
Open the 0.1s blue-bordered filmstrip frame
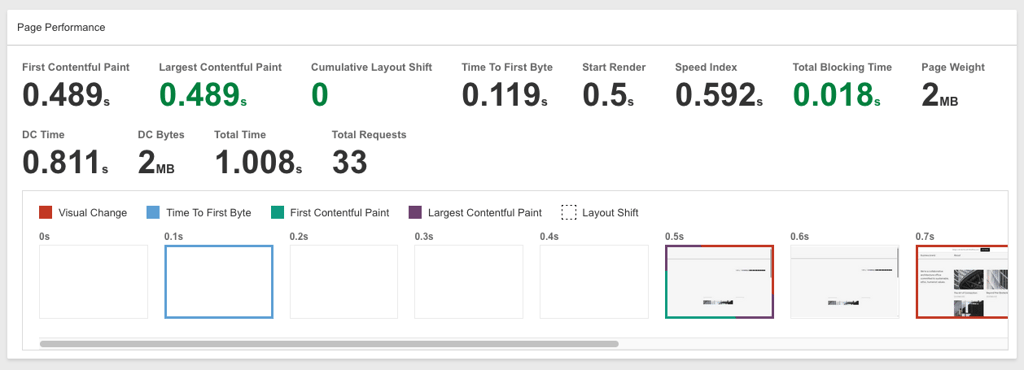click(x=219, y=282)
